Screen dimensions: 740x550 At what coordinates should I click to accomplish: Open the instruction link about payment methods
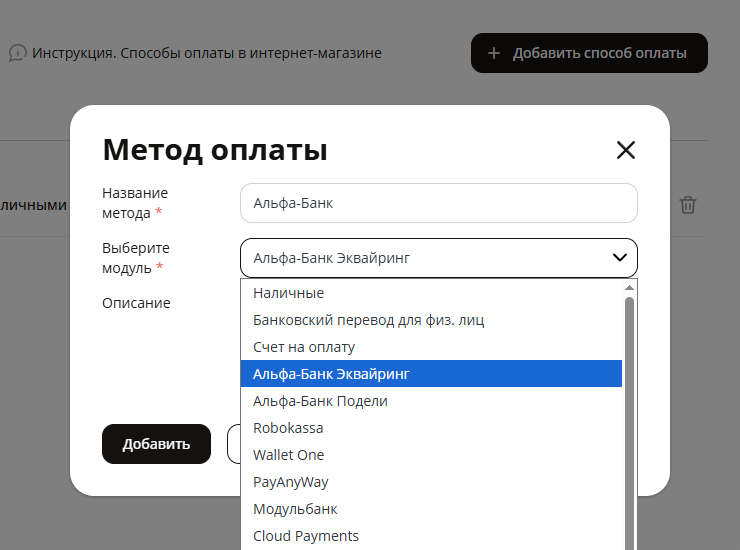(207, 53)
